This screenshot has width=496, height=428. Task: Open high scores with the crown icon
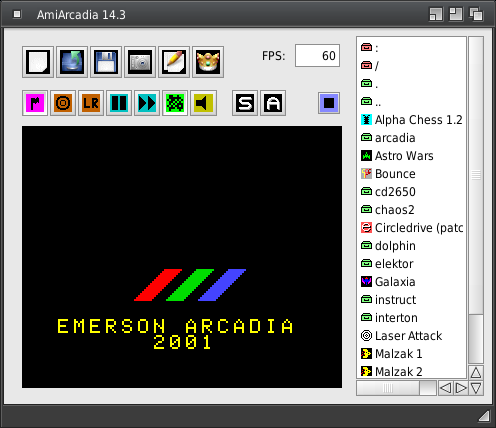208,62
